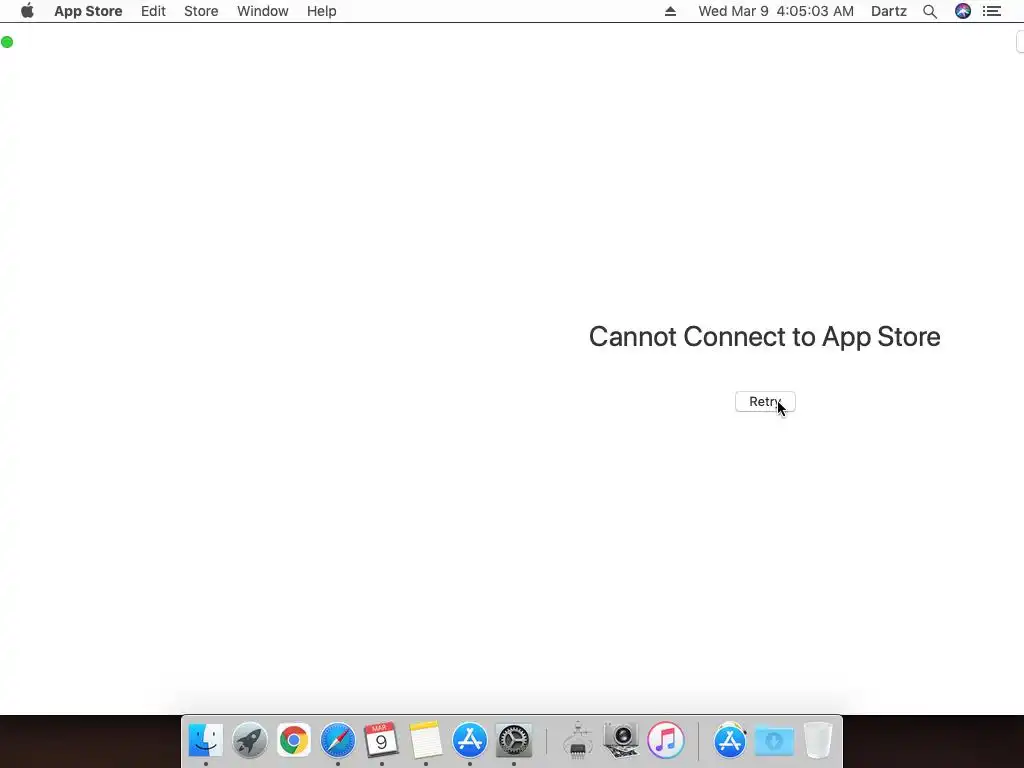Click the eject icon in menu bar
This screenshot has height=768, width=1024.
pos(670,11)
